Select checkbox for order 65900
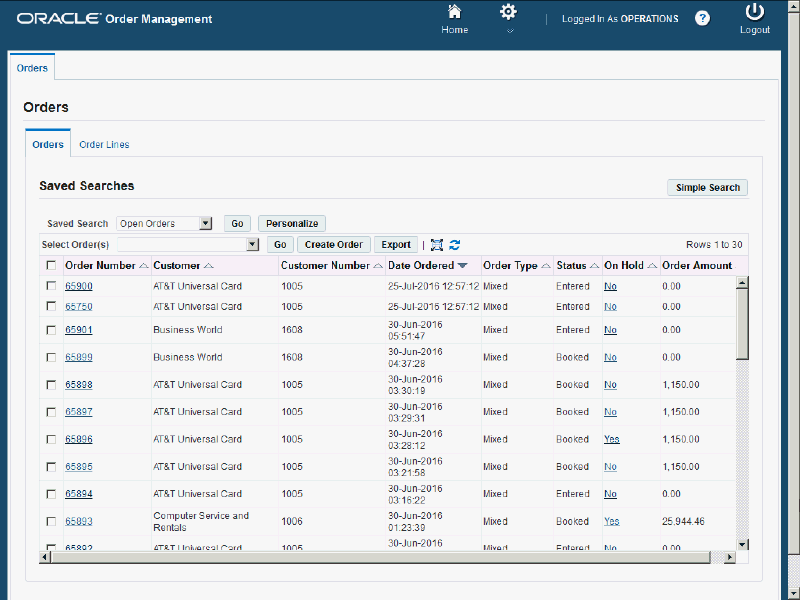 click(51, 286)
